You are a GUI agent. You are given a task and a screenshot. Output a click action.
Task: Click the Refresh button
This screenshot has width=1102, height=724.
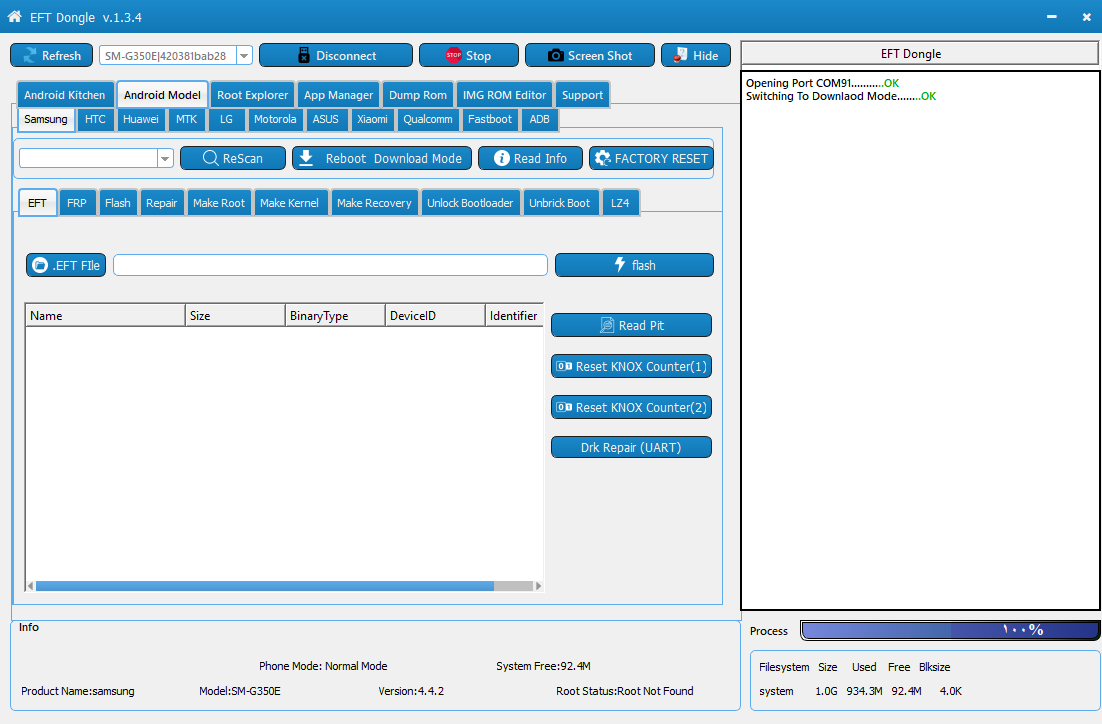51,56
